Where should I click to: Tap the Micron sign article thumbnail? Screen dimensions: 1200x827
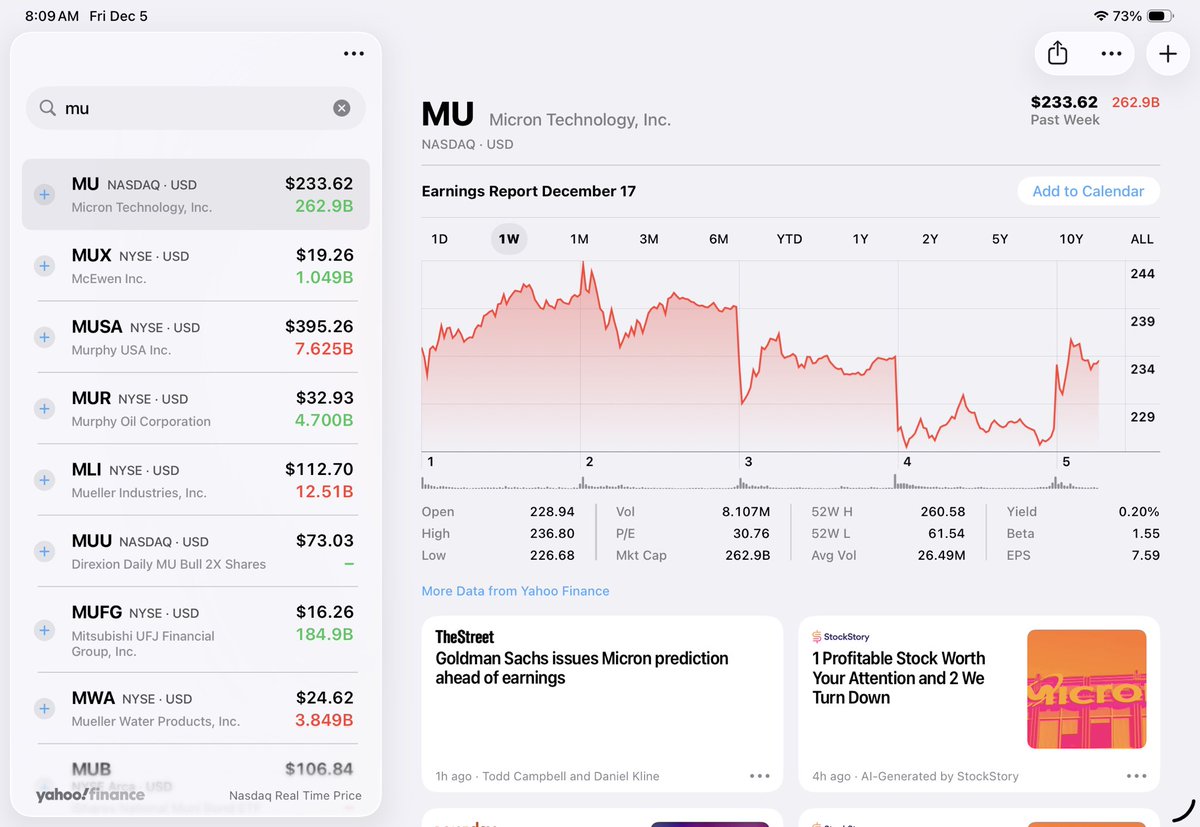1086,689
